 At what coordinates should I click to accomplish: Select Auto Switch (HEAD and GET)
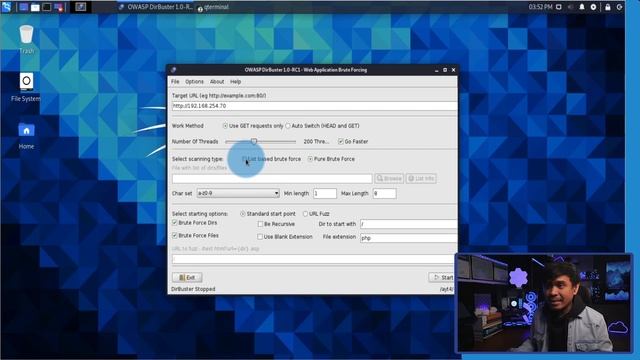(x=322, y=126)
